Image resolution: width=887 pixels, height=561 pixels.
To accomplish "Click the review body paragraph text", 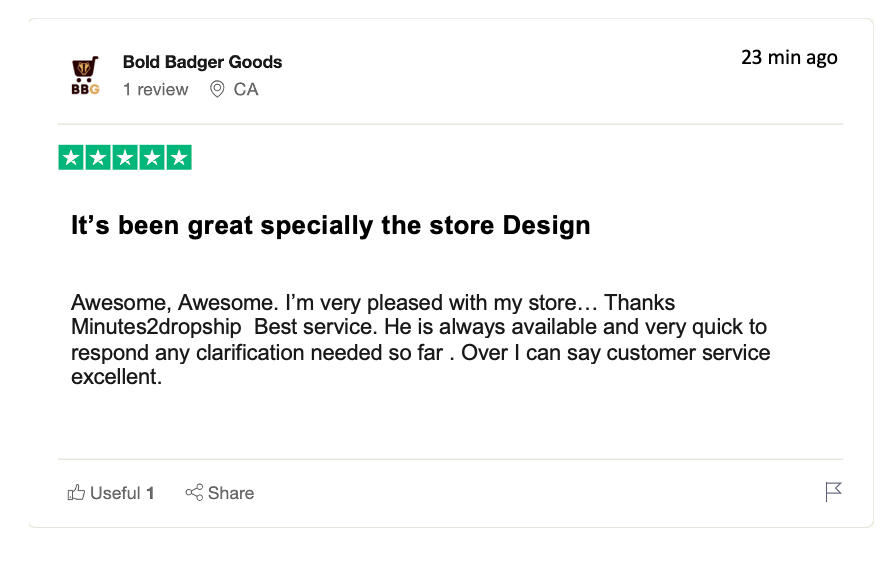I will [420, 340].
